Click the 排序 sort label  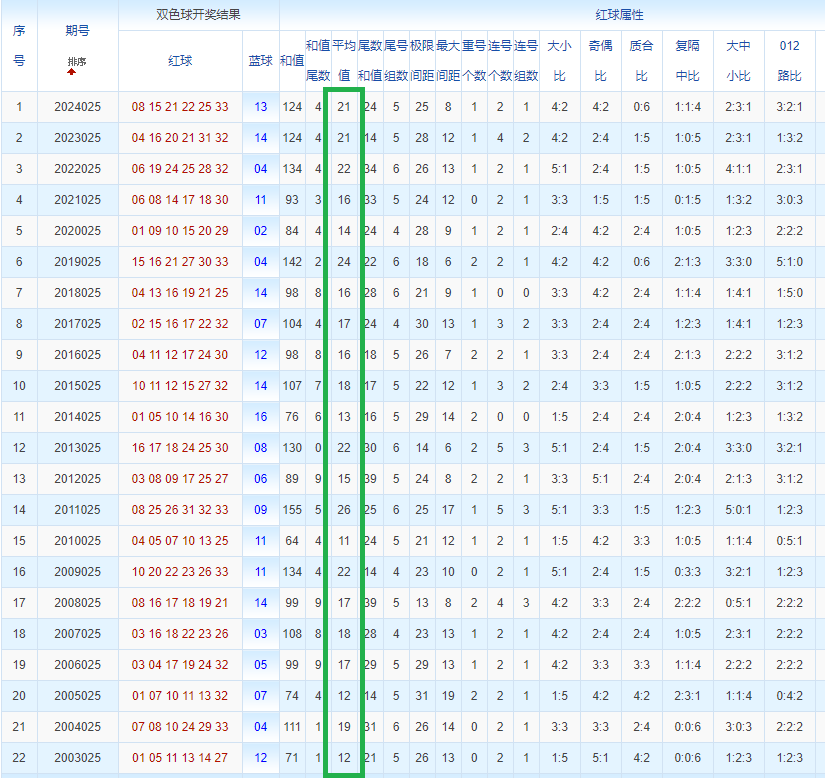tap(77, 62)
